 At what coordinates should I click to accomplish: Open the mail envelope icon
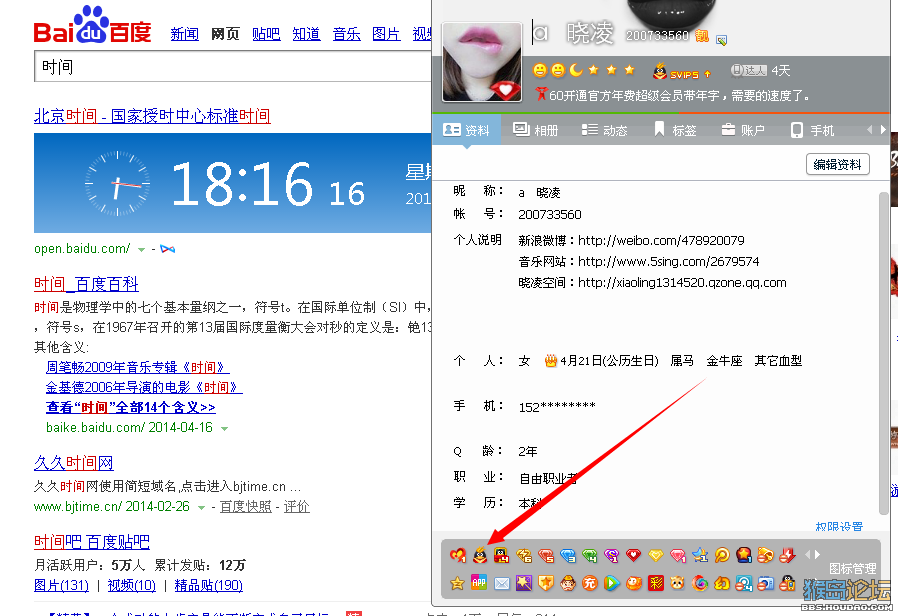pos(502,583)
